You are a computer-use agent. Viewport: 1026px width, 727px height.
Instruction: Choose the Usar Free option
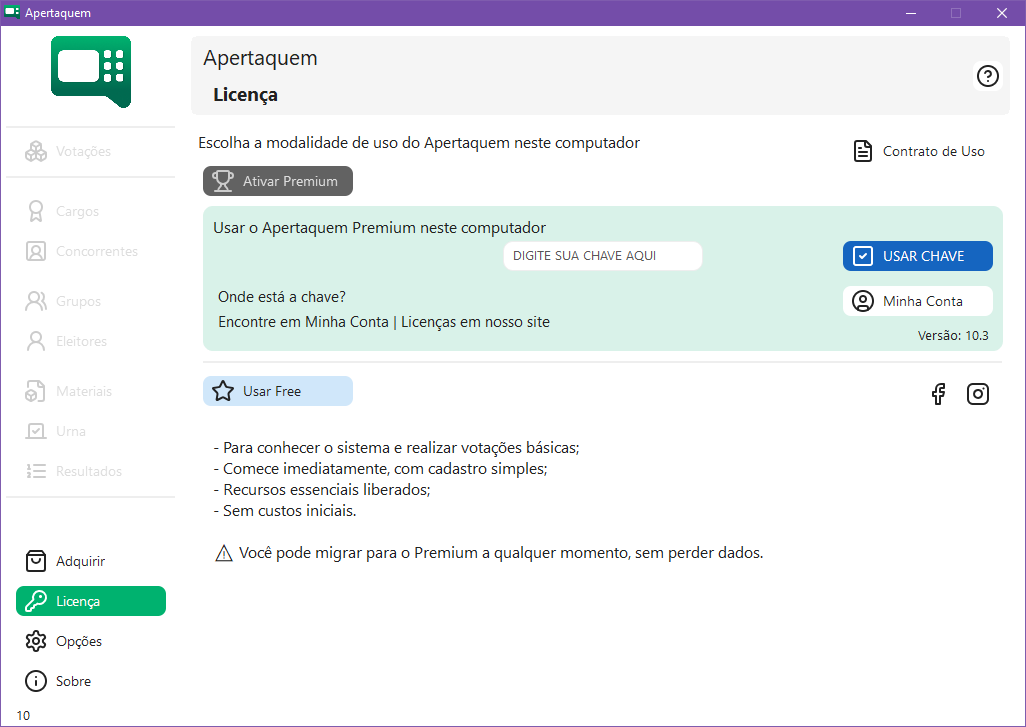pyautogui.click(x=277, y=391)
